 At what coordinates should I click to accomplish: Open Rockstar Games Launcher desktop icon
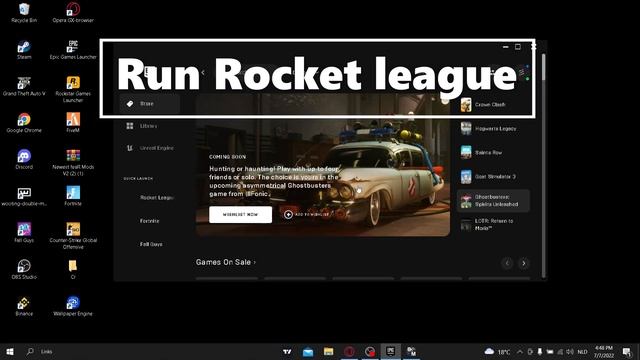click(x=73, y=89)
